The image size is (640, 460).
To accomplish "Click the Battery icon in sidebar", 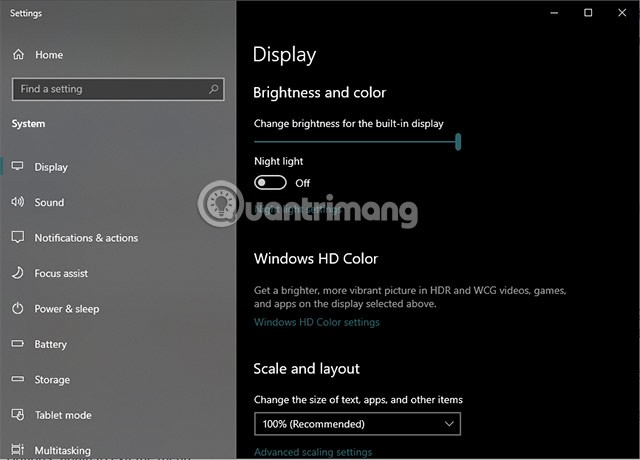I will (18, 344).
